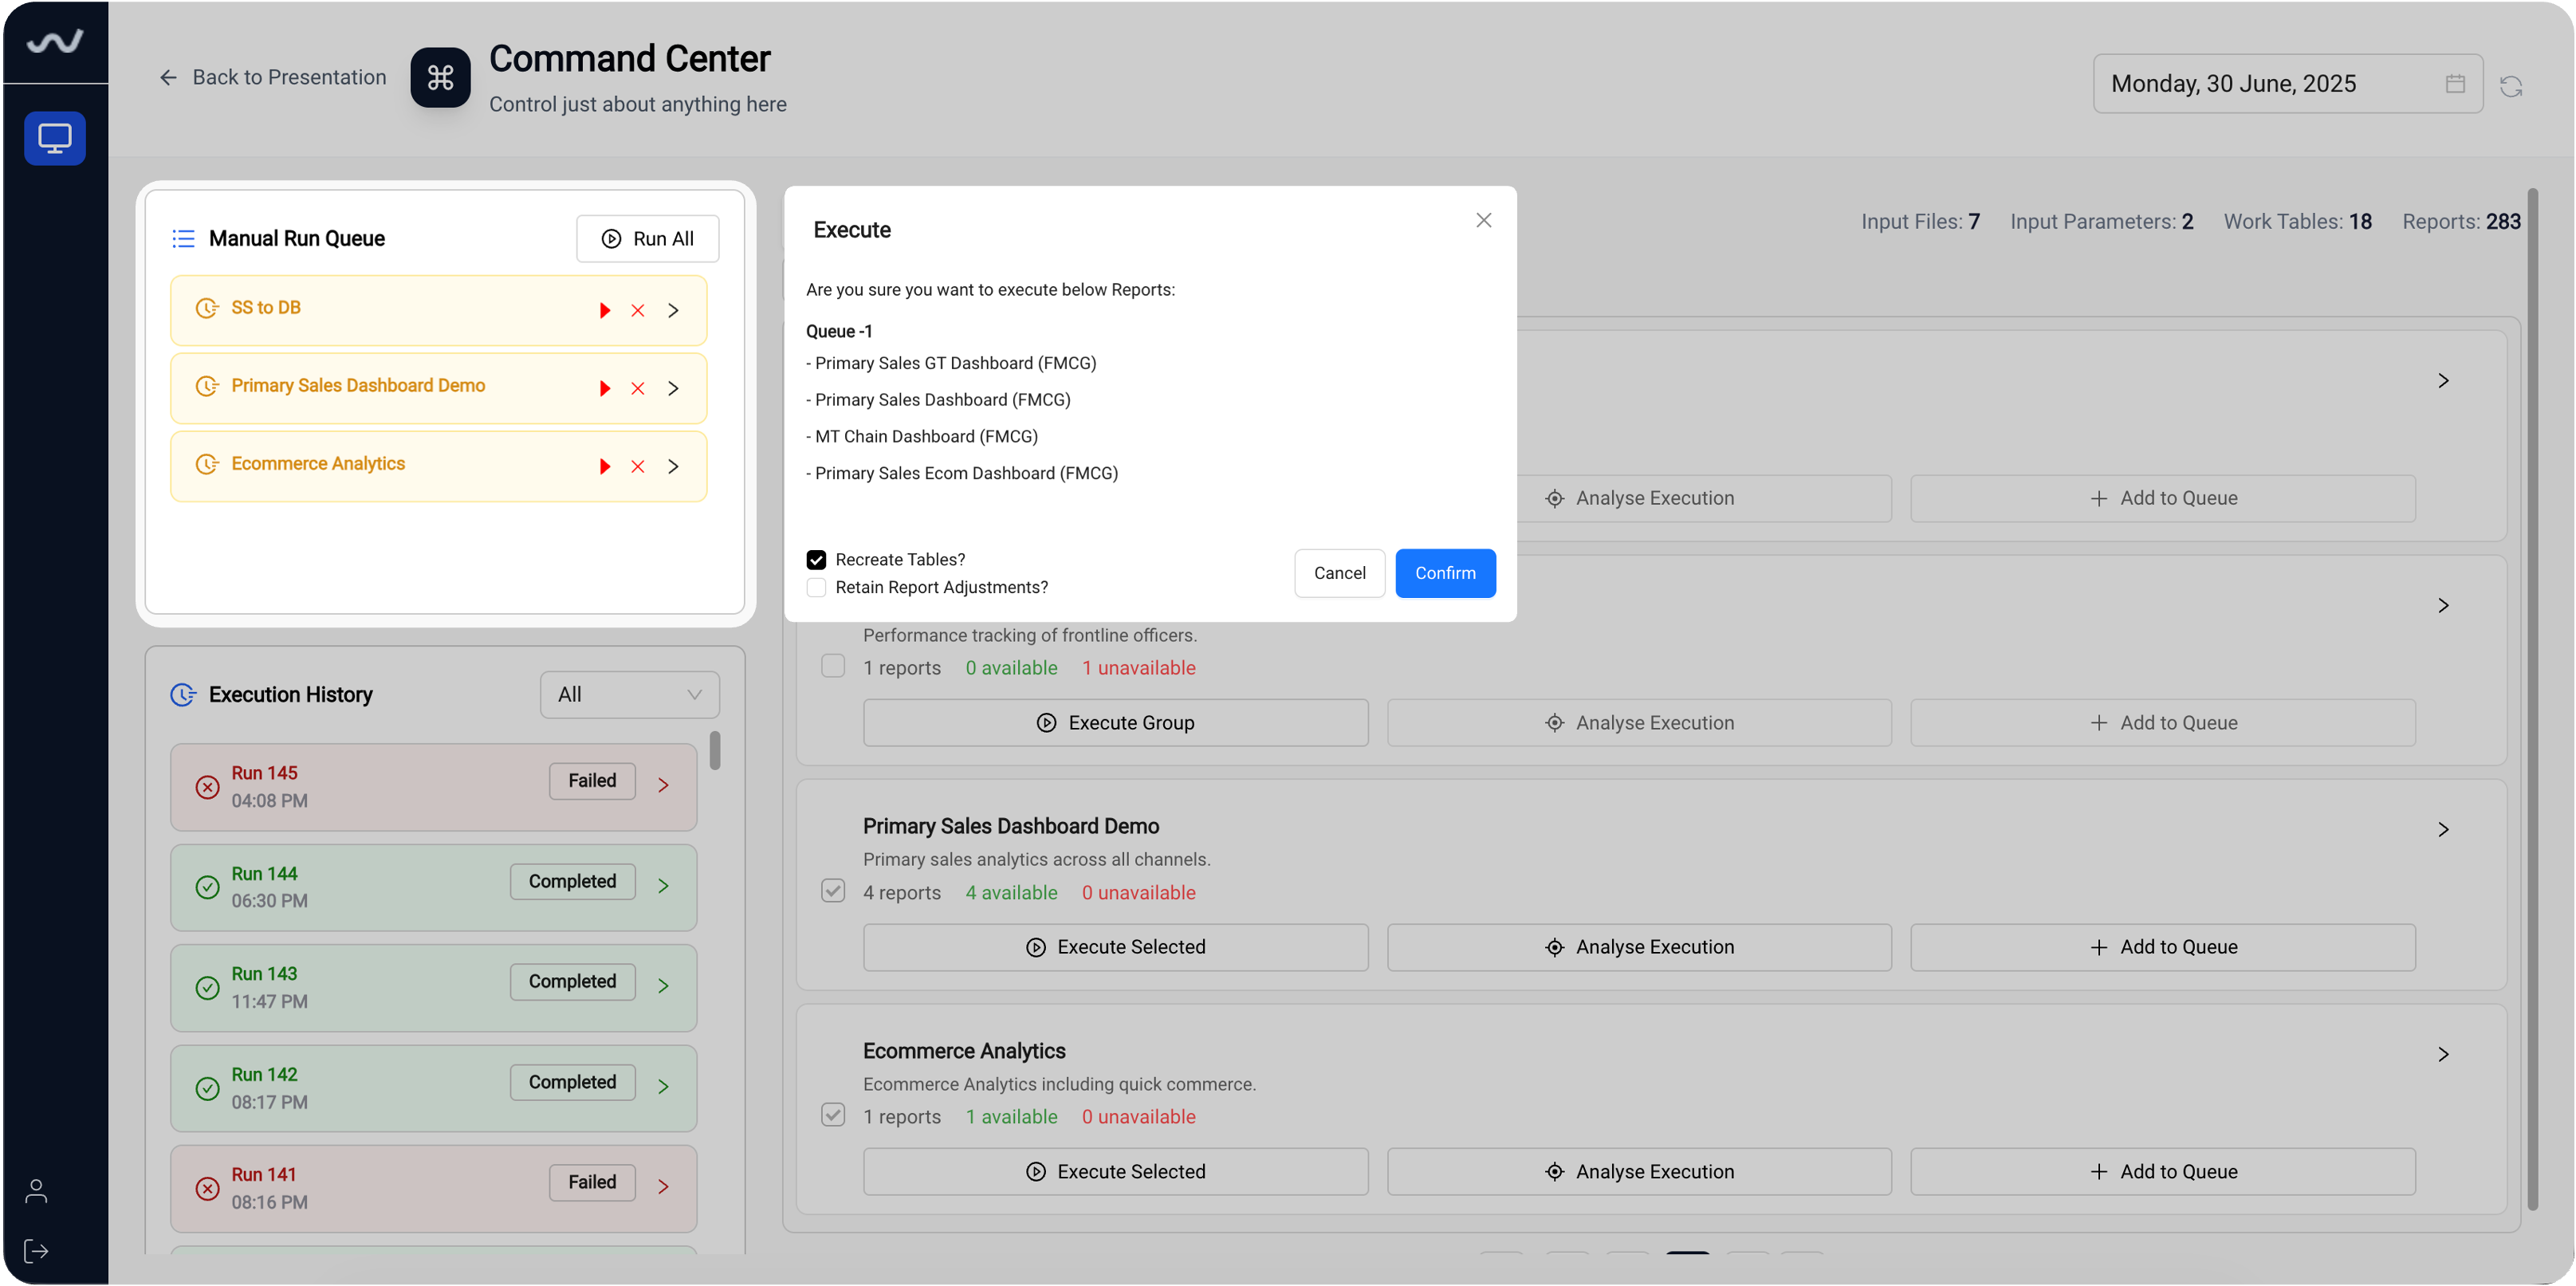Click Execute Selected for Ecommerce Analytics
This screenshot has width=2576, height=1286.
pyautogui.click(x=1115, y=1171)
